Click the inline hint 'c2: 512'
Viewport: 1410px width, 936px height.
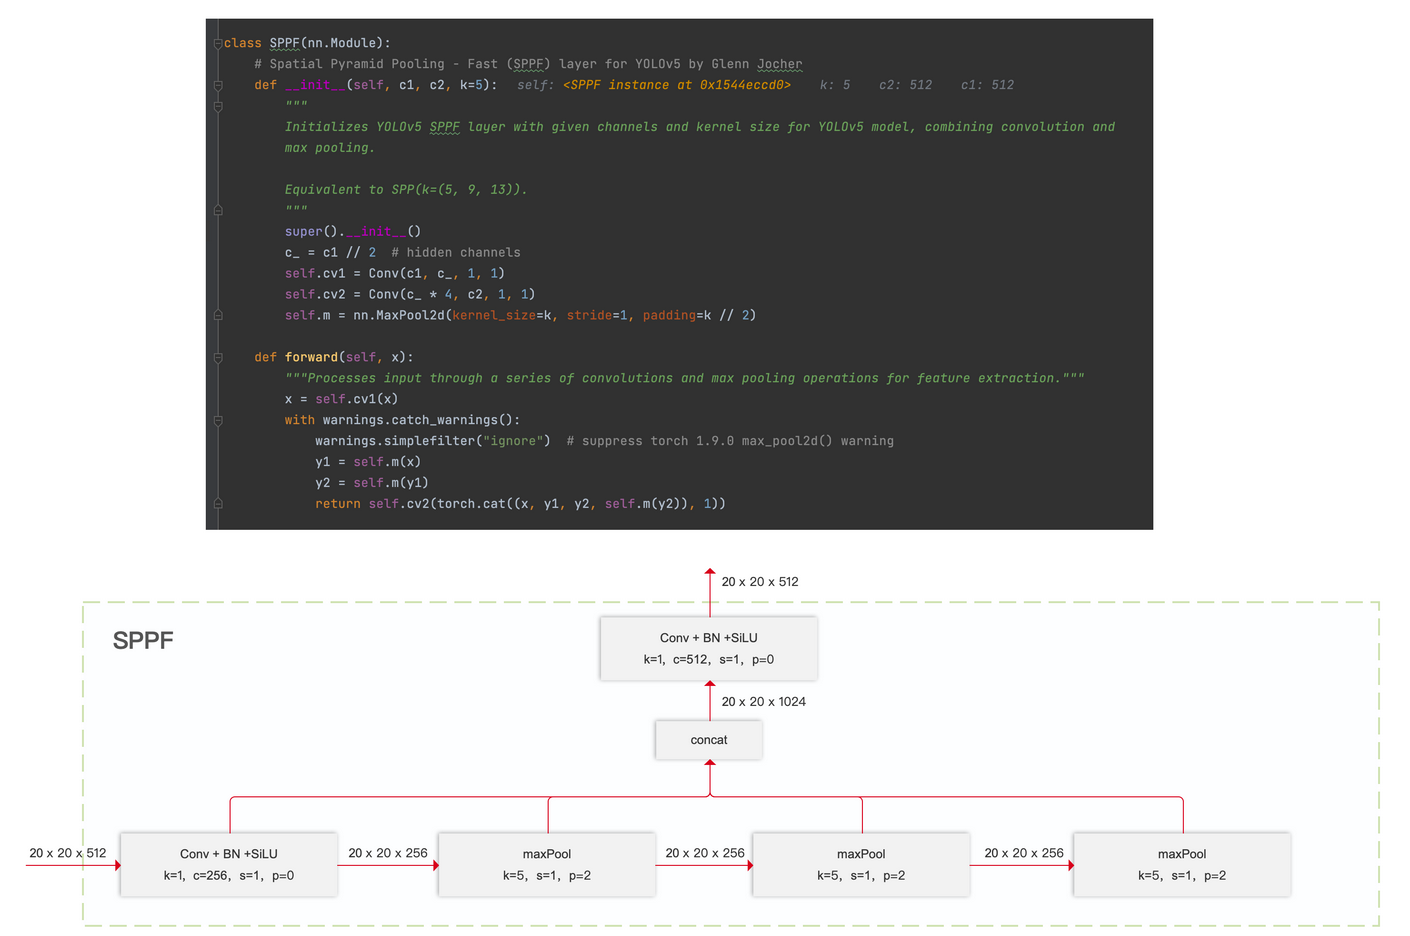(905, 85)
